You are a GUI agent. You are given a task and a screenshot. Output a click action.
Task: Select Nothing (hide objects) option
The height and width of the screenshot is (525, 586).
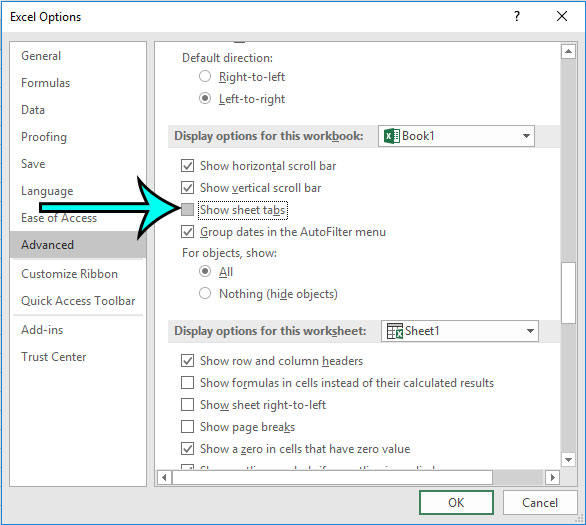point(205,293)
